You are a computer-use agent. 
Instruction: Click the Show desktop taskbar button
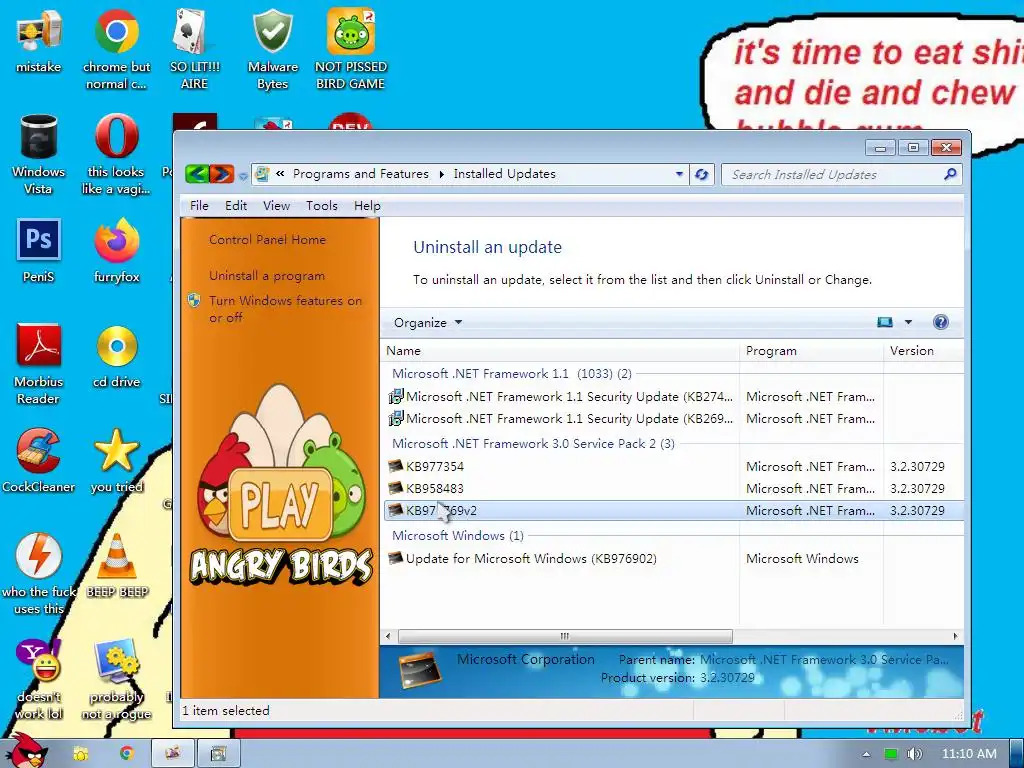pyautogui.click(x=1017, y=754)
